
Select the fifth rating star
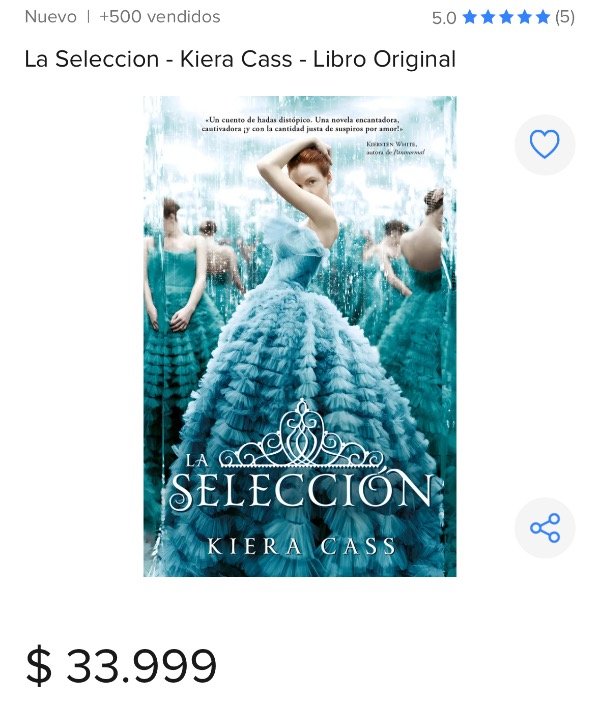click(543, 18)
